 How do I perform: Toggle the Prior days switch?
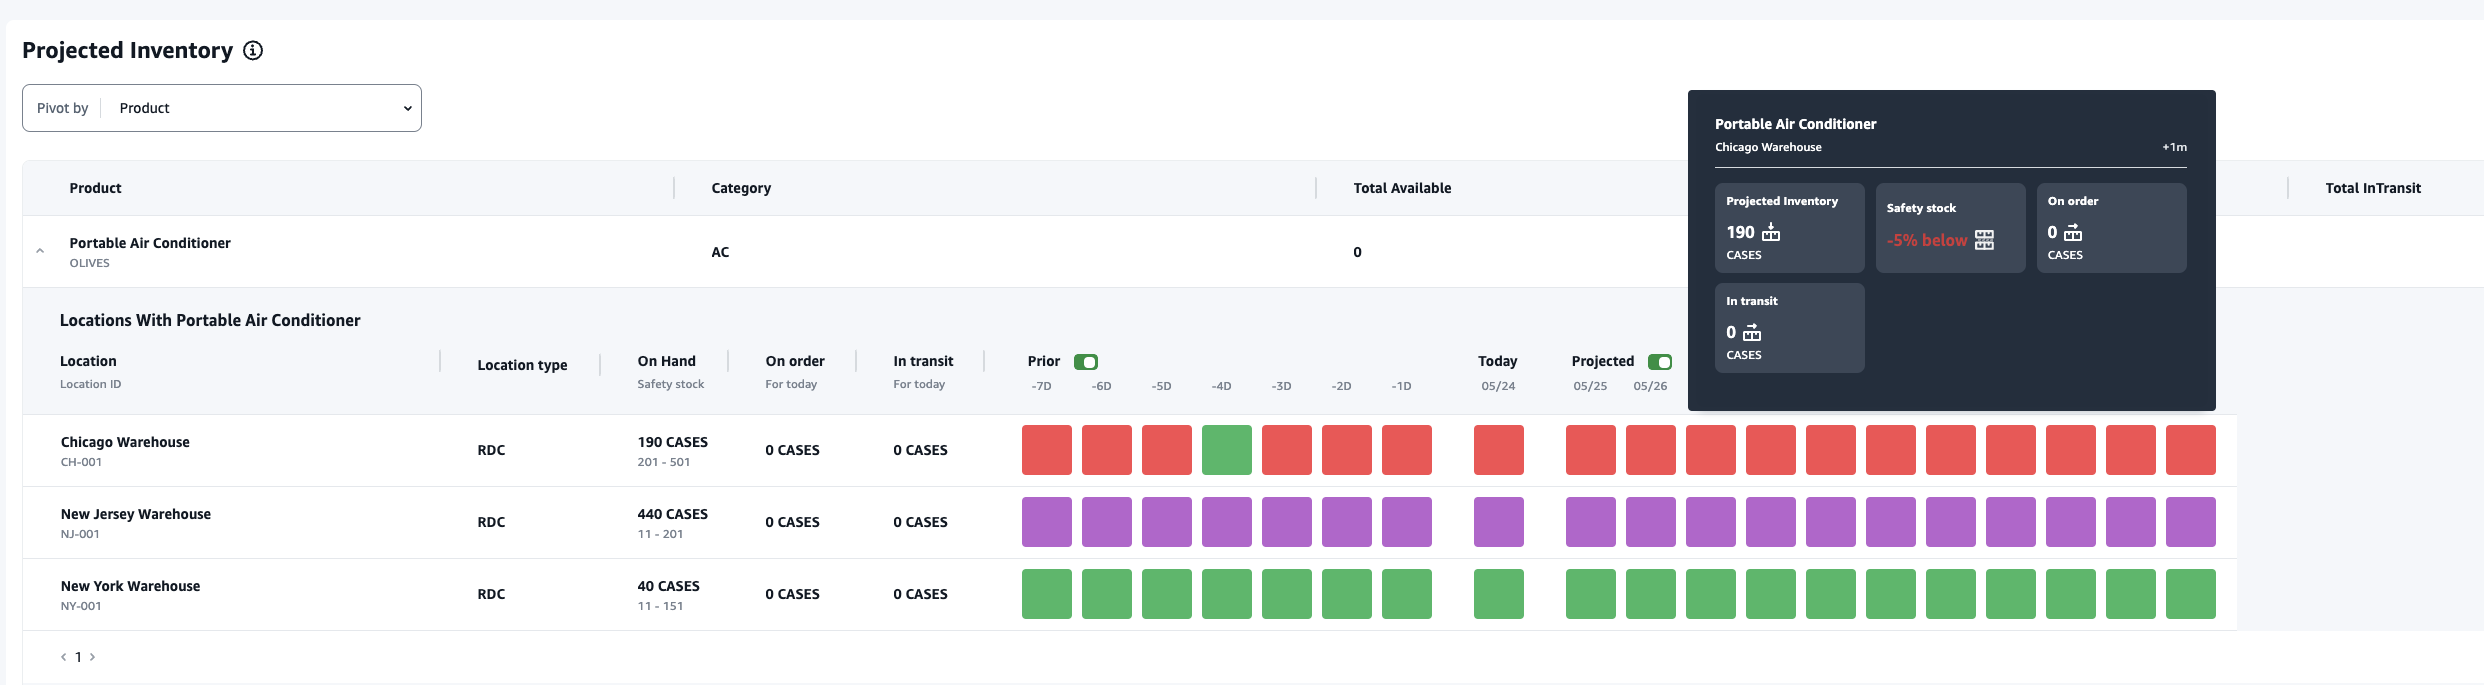click(x=1086, y=362)
